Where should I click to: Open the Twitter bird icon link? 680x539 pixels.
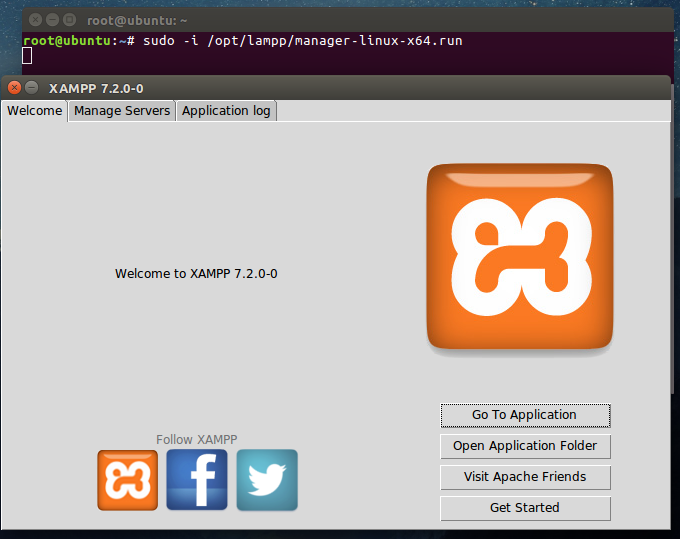coord(267,480)
